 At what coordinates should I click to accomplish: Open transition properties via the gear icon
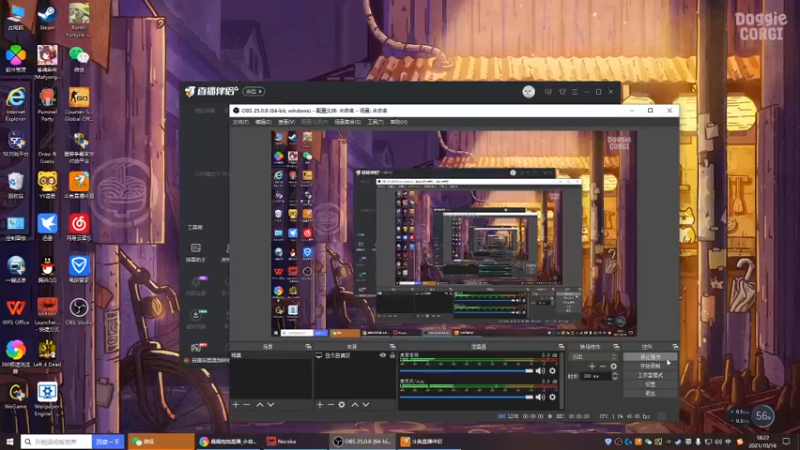(x=614, y=366)
